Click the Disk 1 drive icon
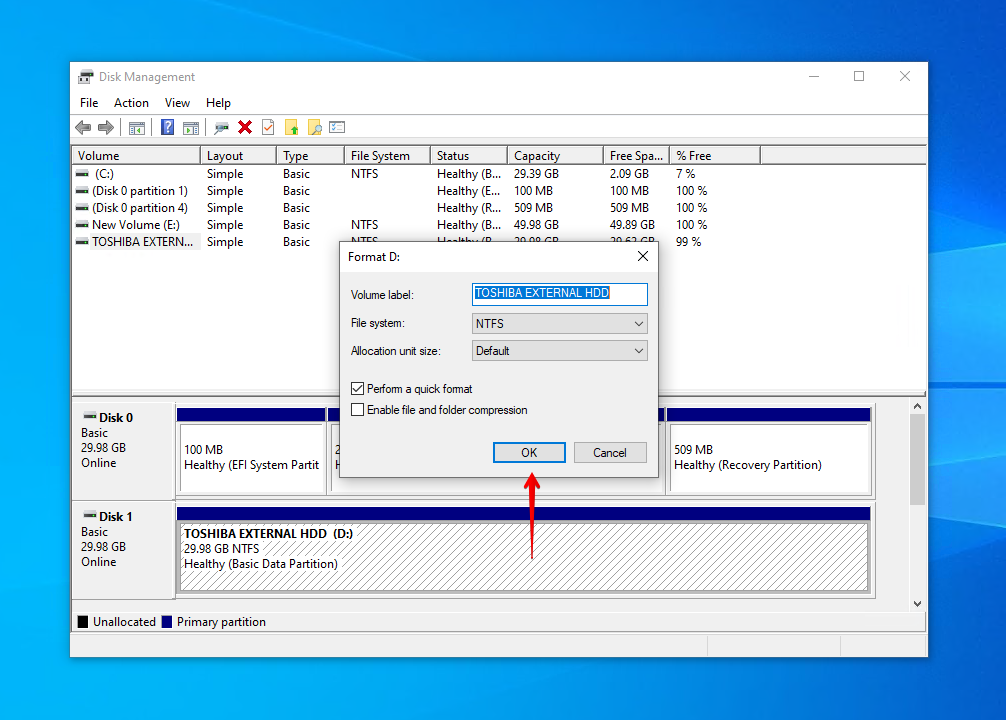Screen dimensions: 1006x720 coord(90,515)
